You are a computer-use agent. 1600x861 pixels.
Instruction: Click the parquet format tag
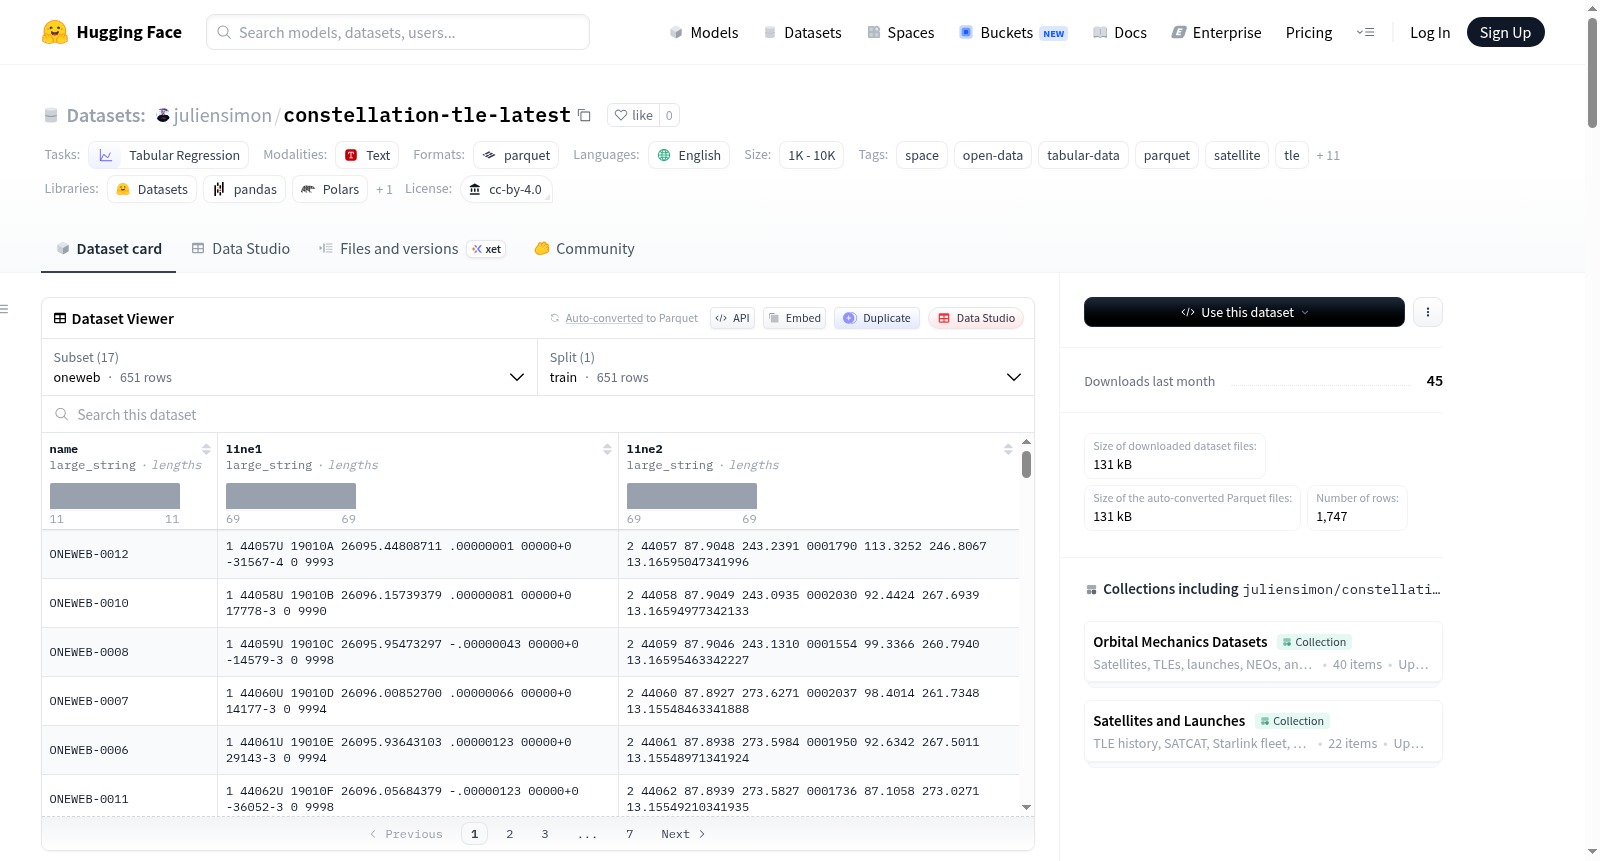pyautogui.click(x=516, y=155)
